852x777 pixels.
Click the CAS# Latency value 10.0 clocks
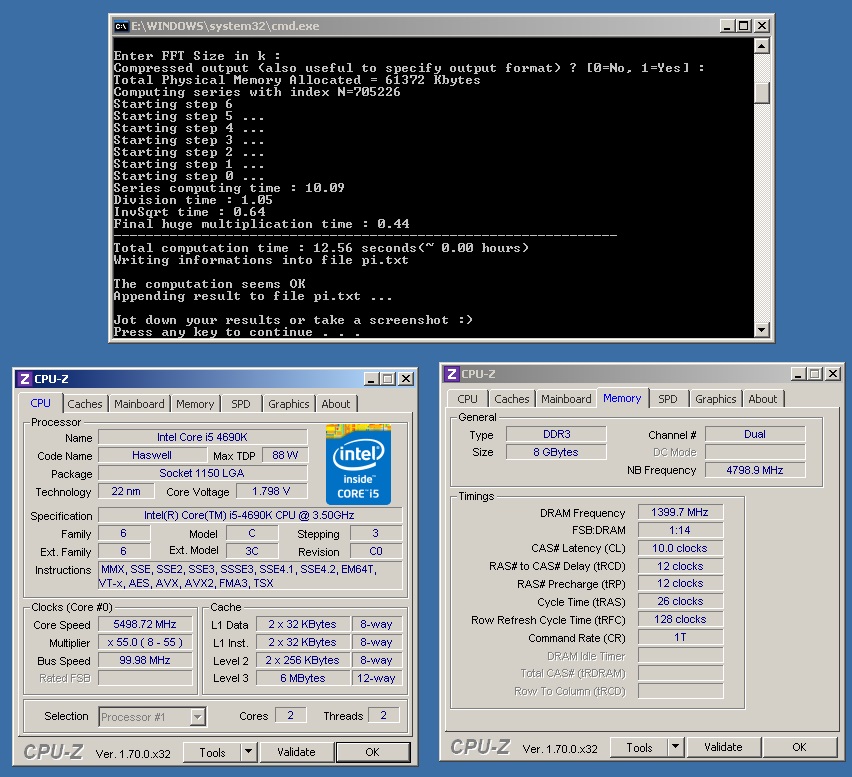point(680,548)
